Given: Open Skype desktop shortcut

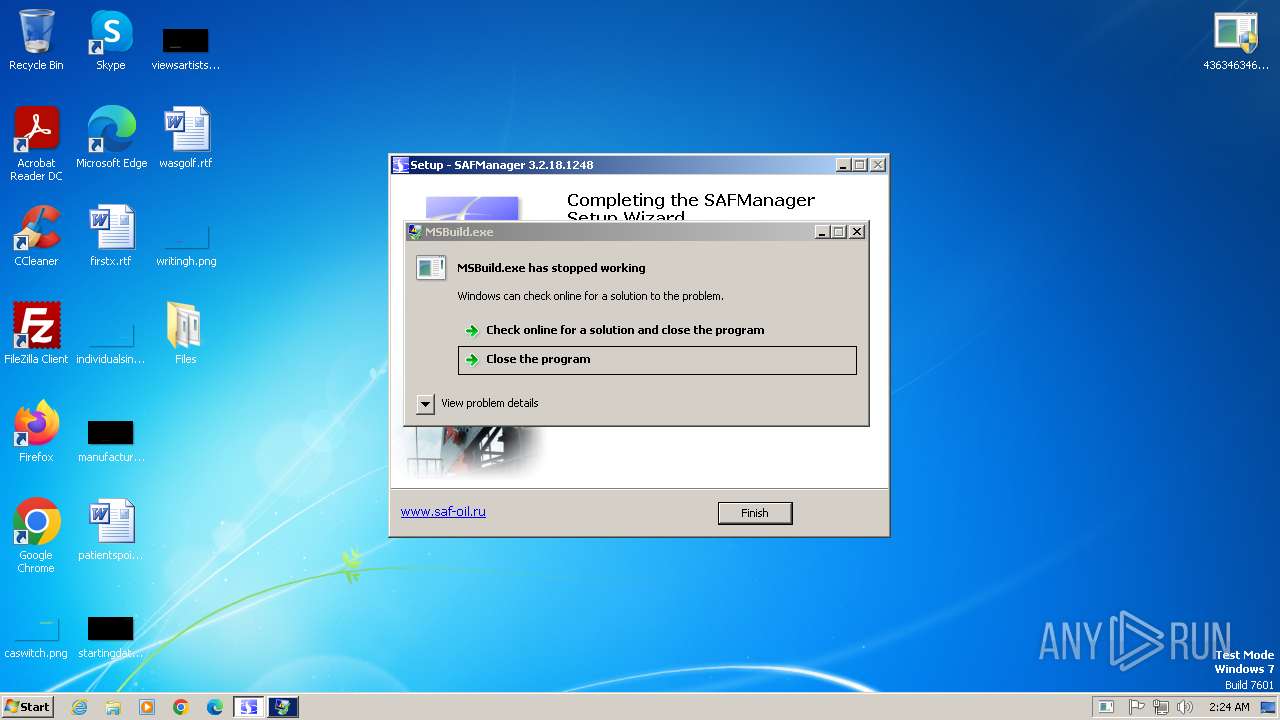Looking at the screenshot, I should coord(110,40).
